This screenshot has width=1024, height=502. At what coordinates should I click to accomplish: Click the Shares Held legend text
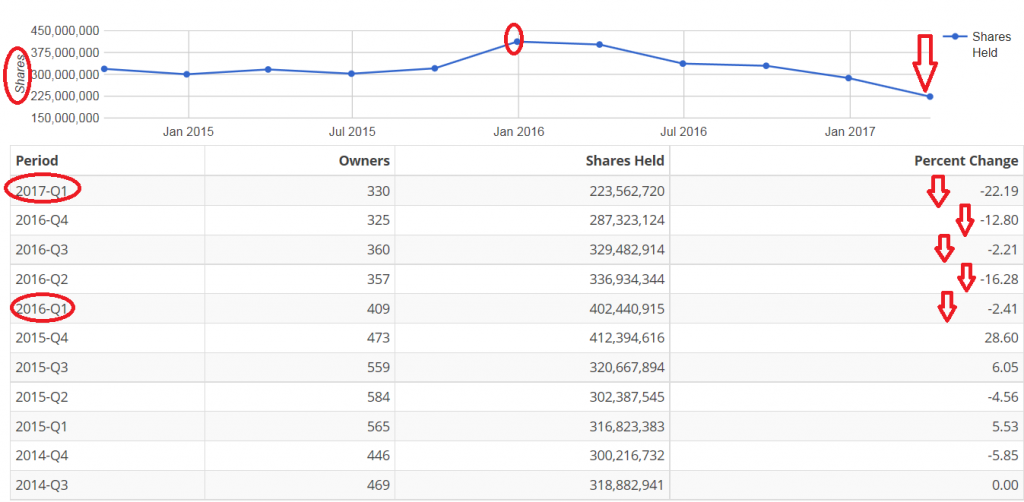coord(990,44)
